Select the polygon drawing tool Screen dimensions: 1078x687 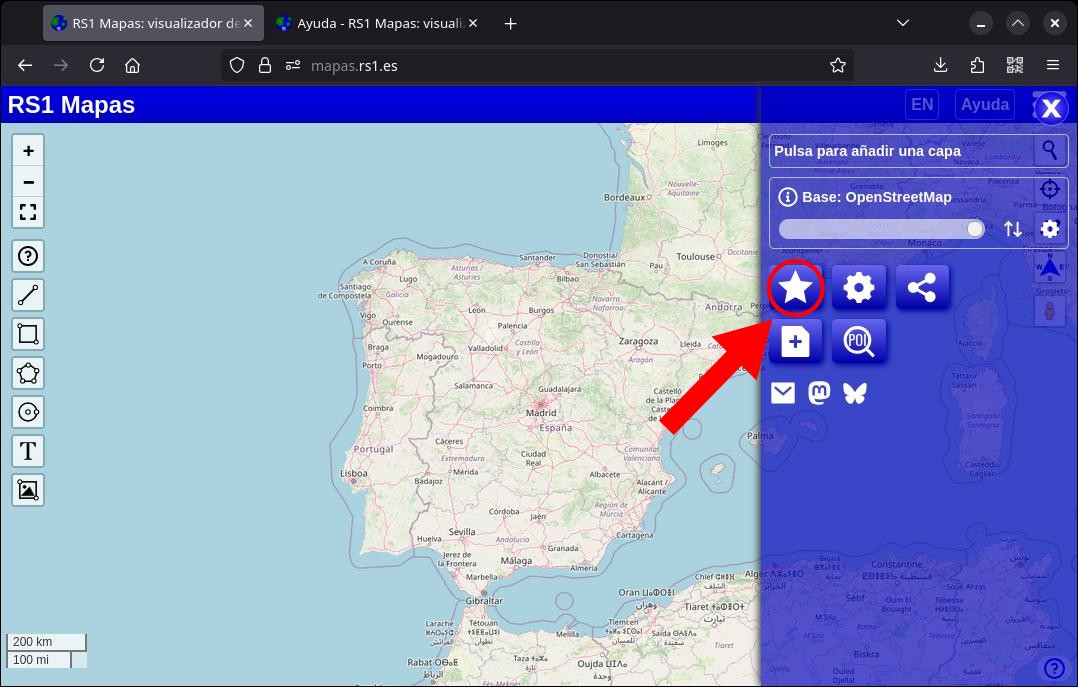(x=28, y=373)
